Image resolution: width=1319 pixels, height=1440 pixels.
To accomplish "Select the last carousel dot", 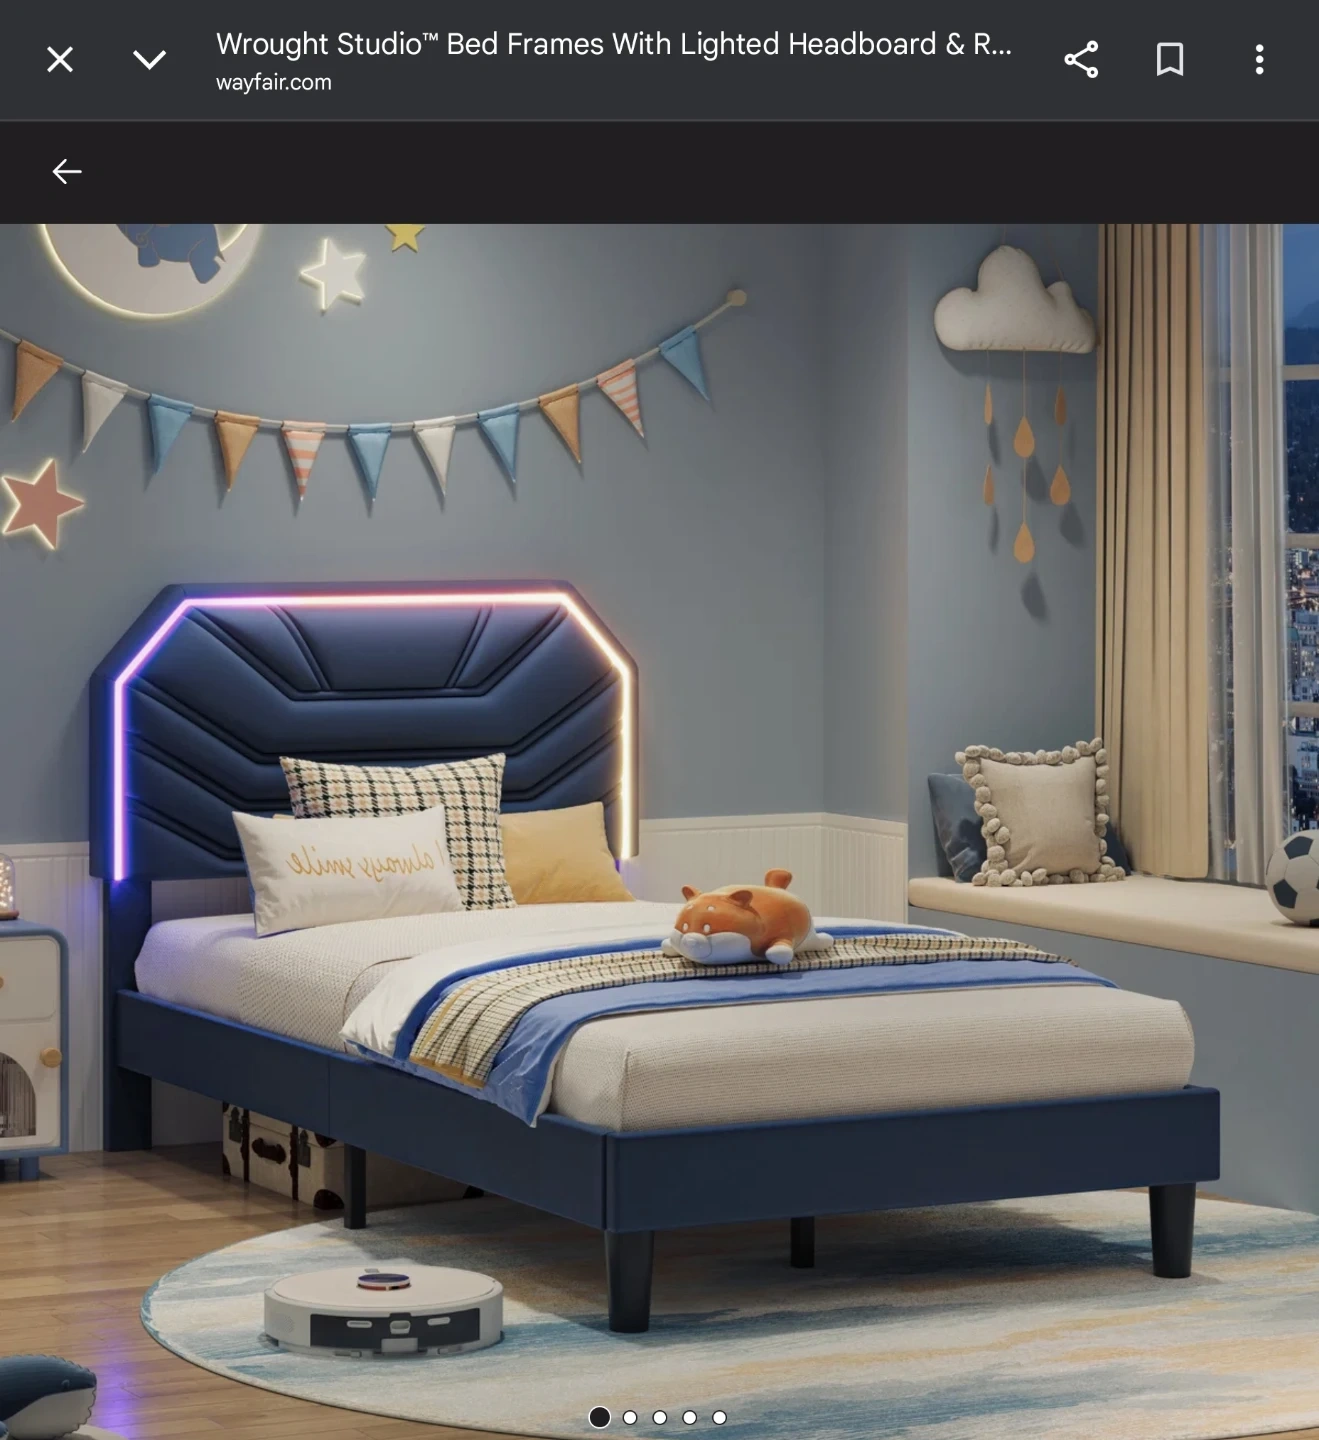I will coord(719,1417).
